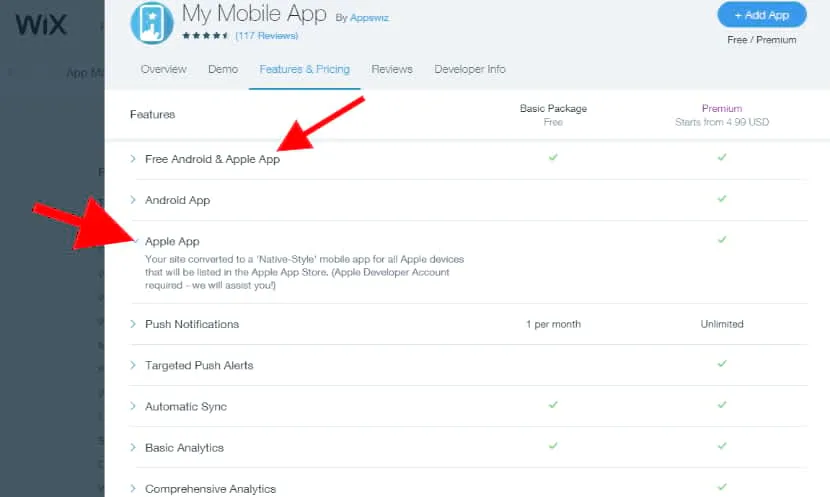Click the Add App button
The image size is (830, 497).
(762, 15)
